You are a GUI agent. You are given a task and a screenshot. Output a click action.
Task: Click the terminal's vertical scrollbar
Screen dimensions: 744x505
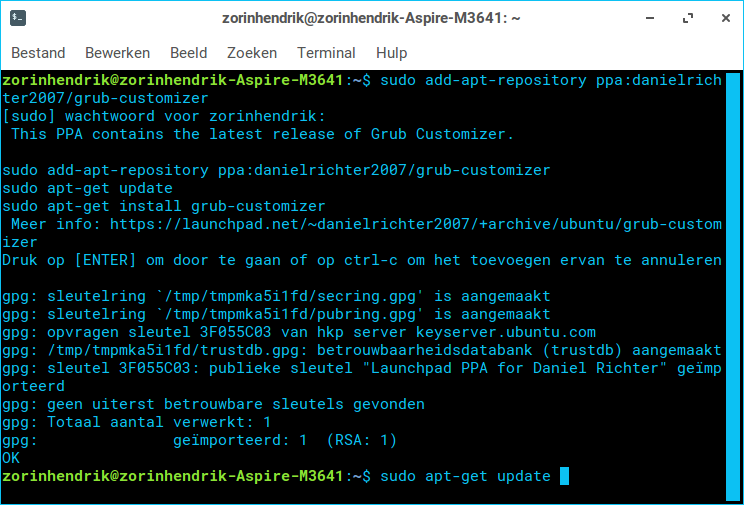(x=732, y=280)
